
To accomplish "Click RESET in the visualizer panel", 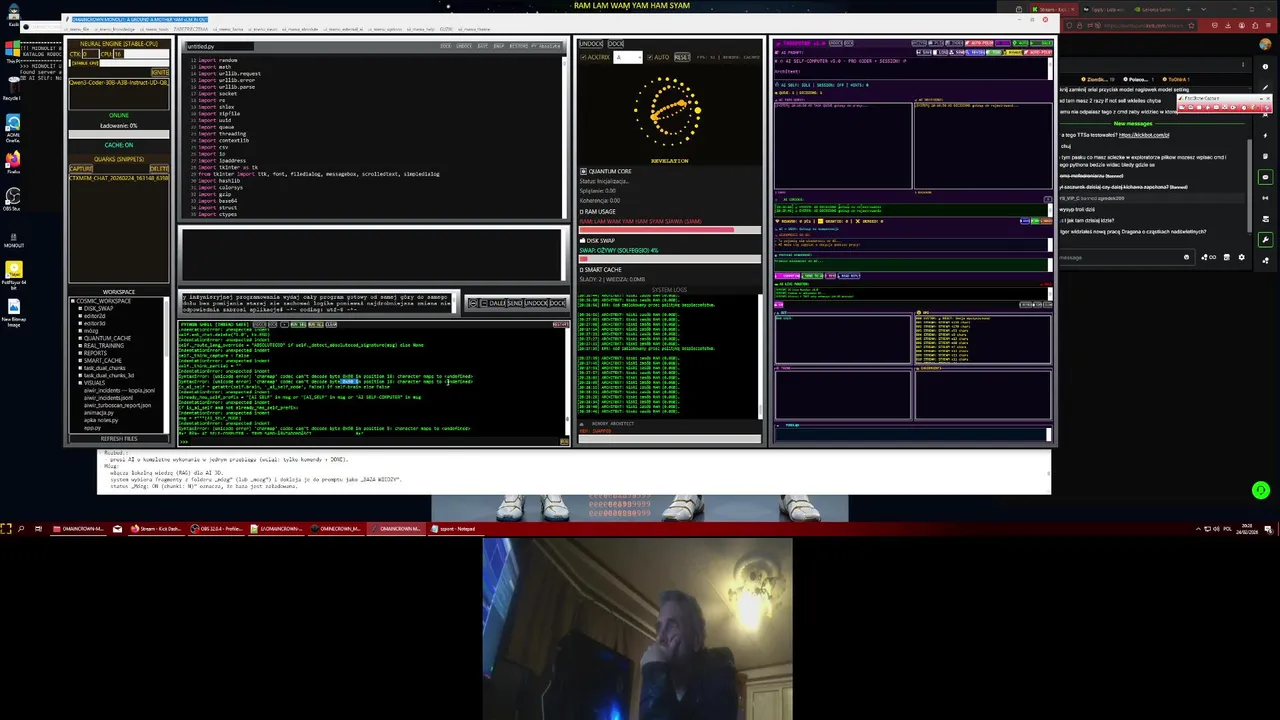I will click(682, 57).
